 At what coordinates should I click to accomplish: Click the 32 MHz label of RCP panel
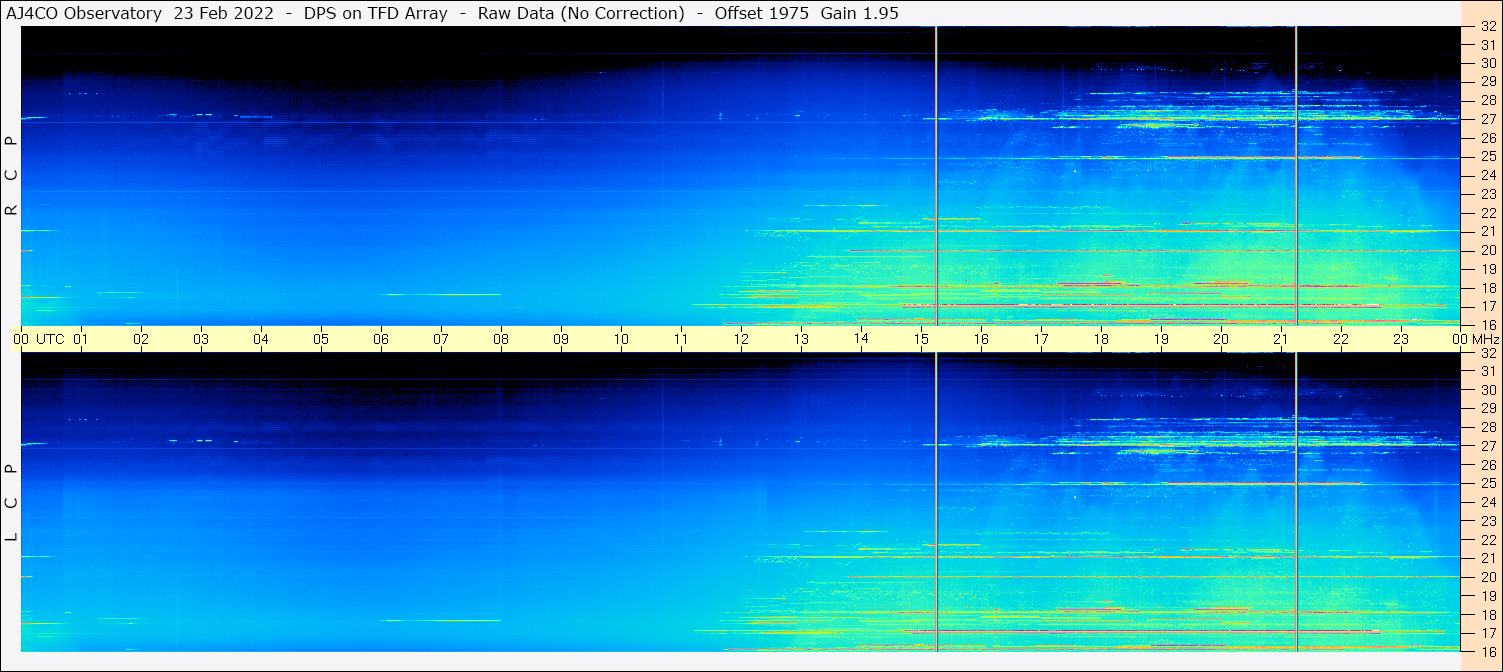[1488, 27]
